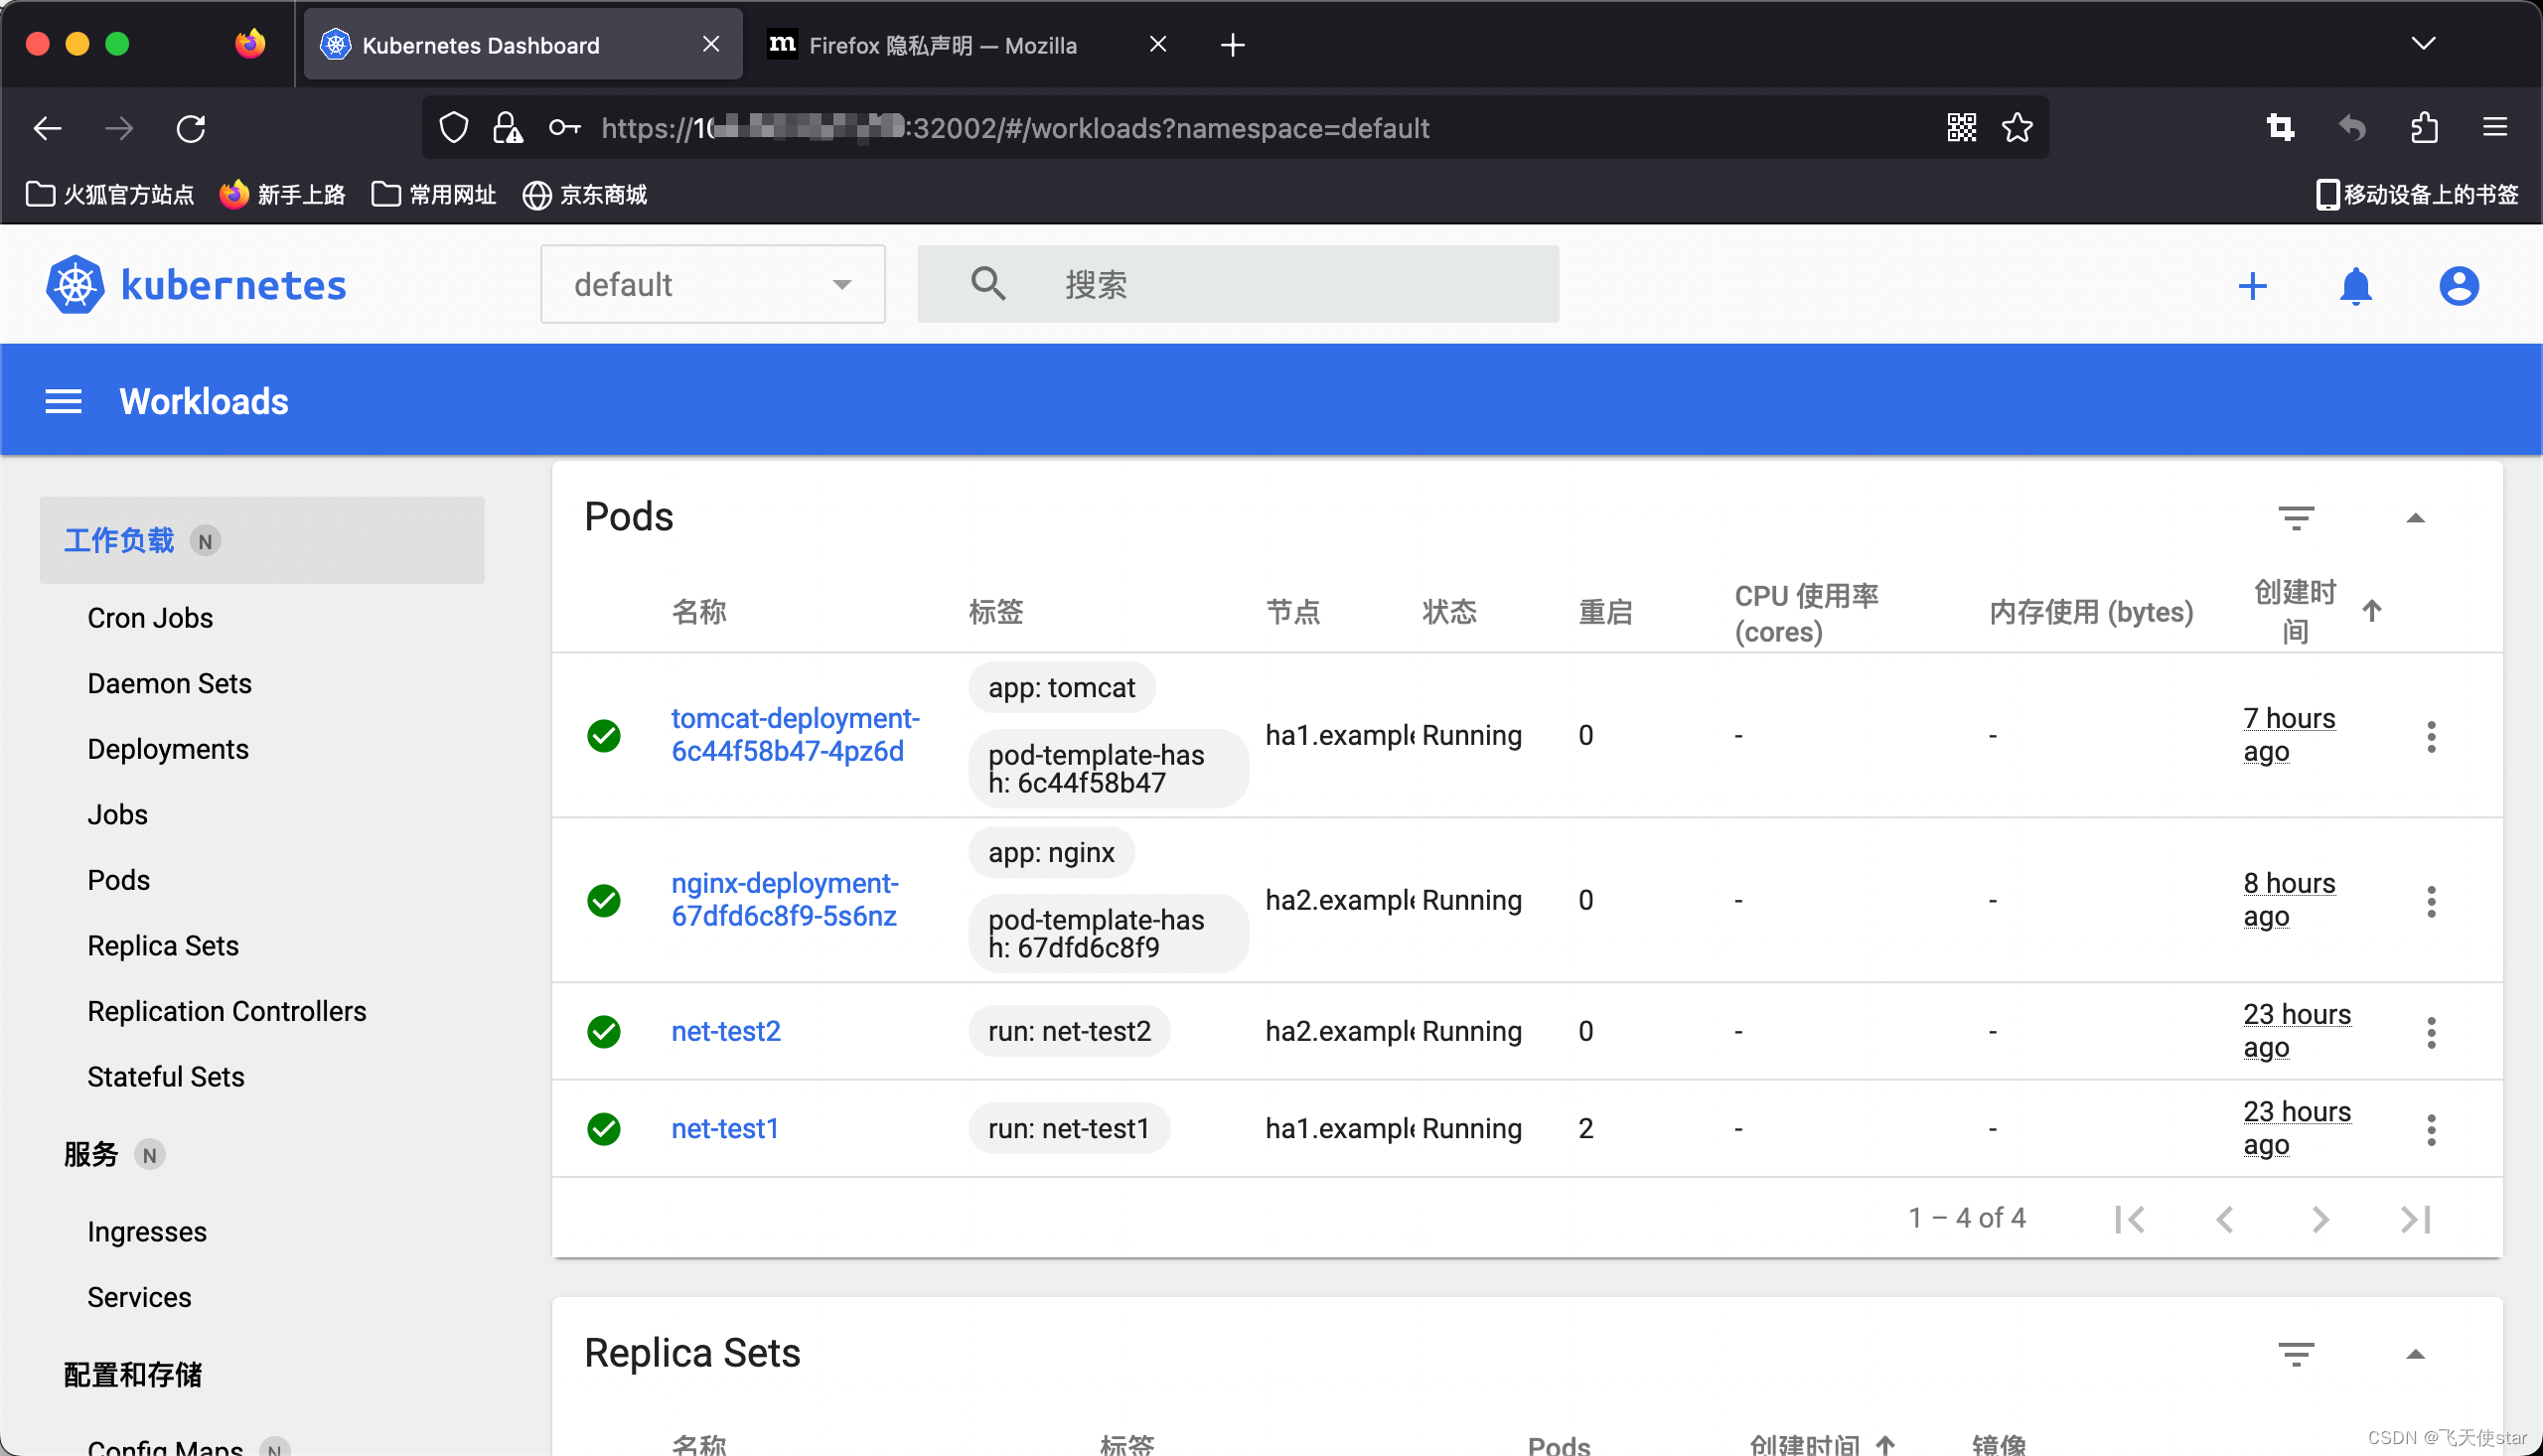2543x1456 pixels.
Task: Toggle the hamburger menu next to Workloads
Action: [x=64, y=402]
